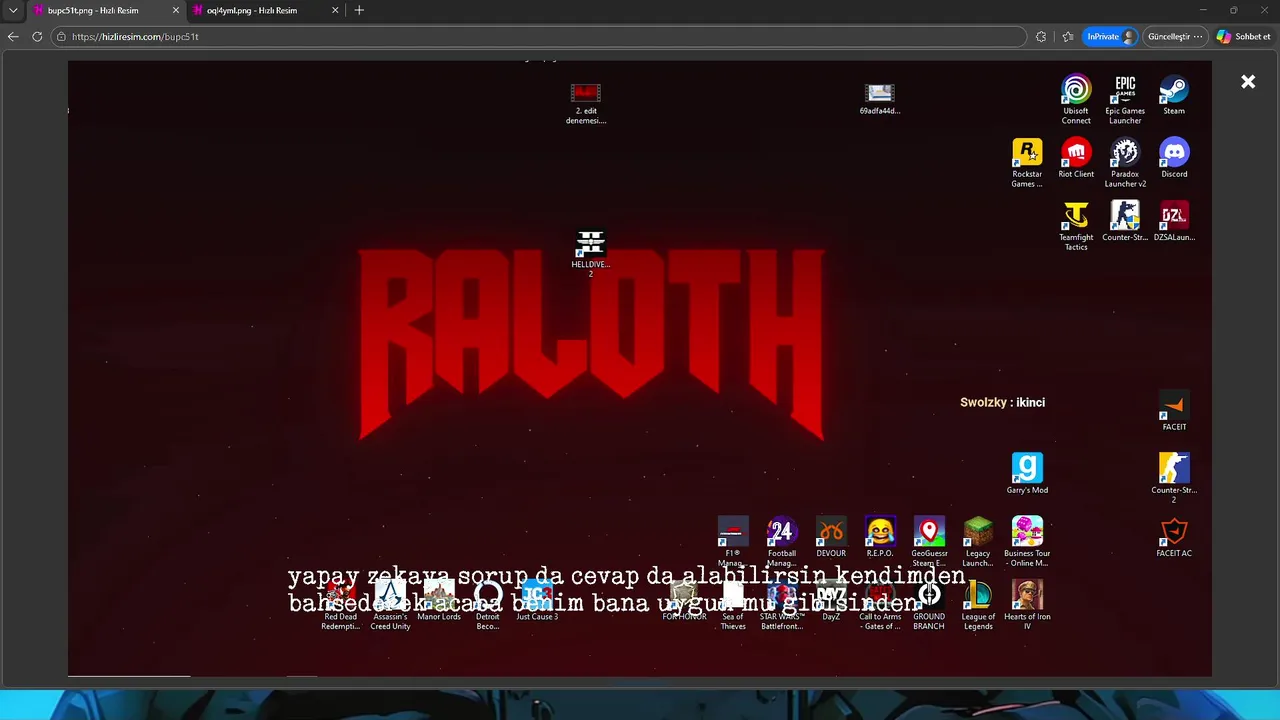Open the Discord desktop icon
Screen dimensions: 1280x720
click(x=1174, y=158)
